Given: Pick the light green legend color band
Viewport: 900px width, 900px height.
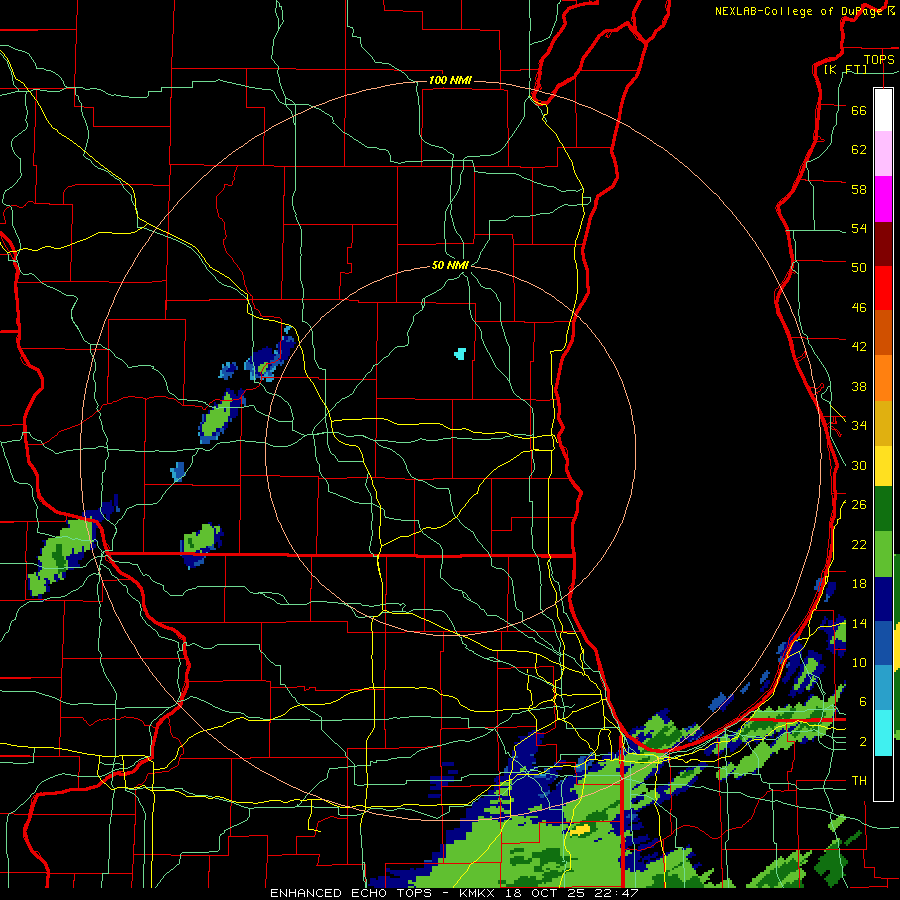Looking at the screenshot, I should (x=883, y=554).
